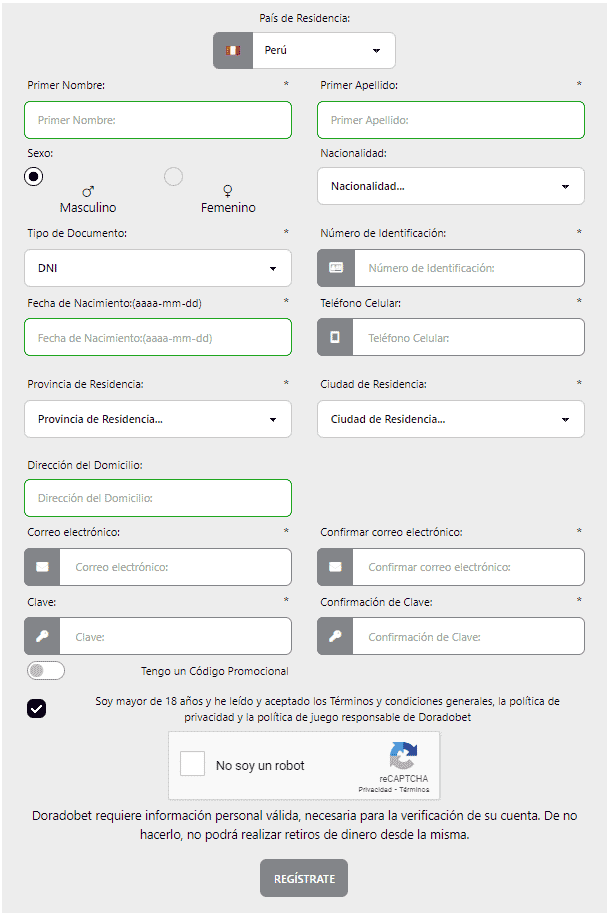Screen dimensions: 608x916
Task: Click the envelope icon beside Confirmar correo electrónico
Action: point(336,567)
